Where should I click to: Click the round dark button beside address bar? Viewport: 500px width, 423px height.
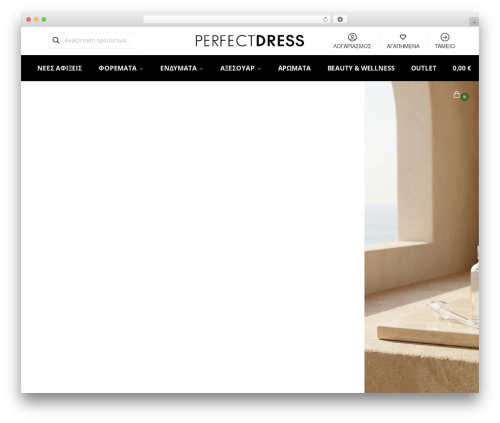[x=340, y=20]
